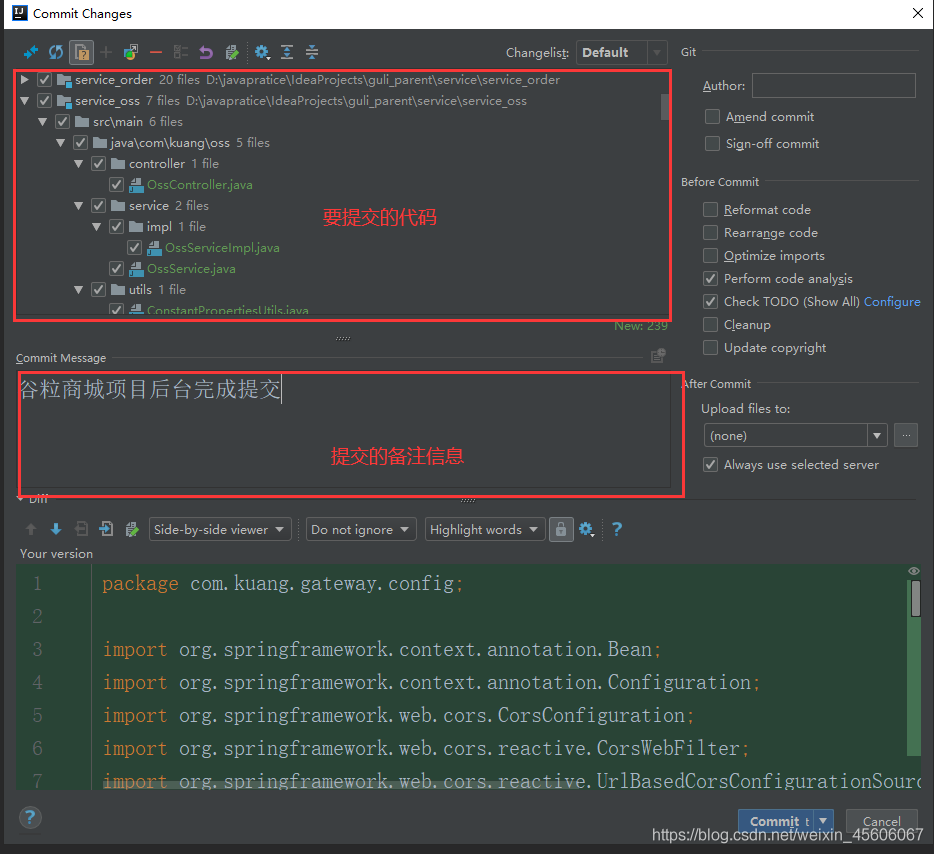Toggle the Amend commit checkbox
Image resolution: width=934 pixels, height=854 pixels.
point(712,117)
